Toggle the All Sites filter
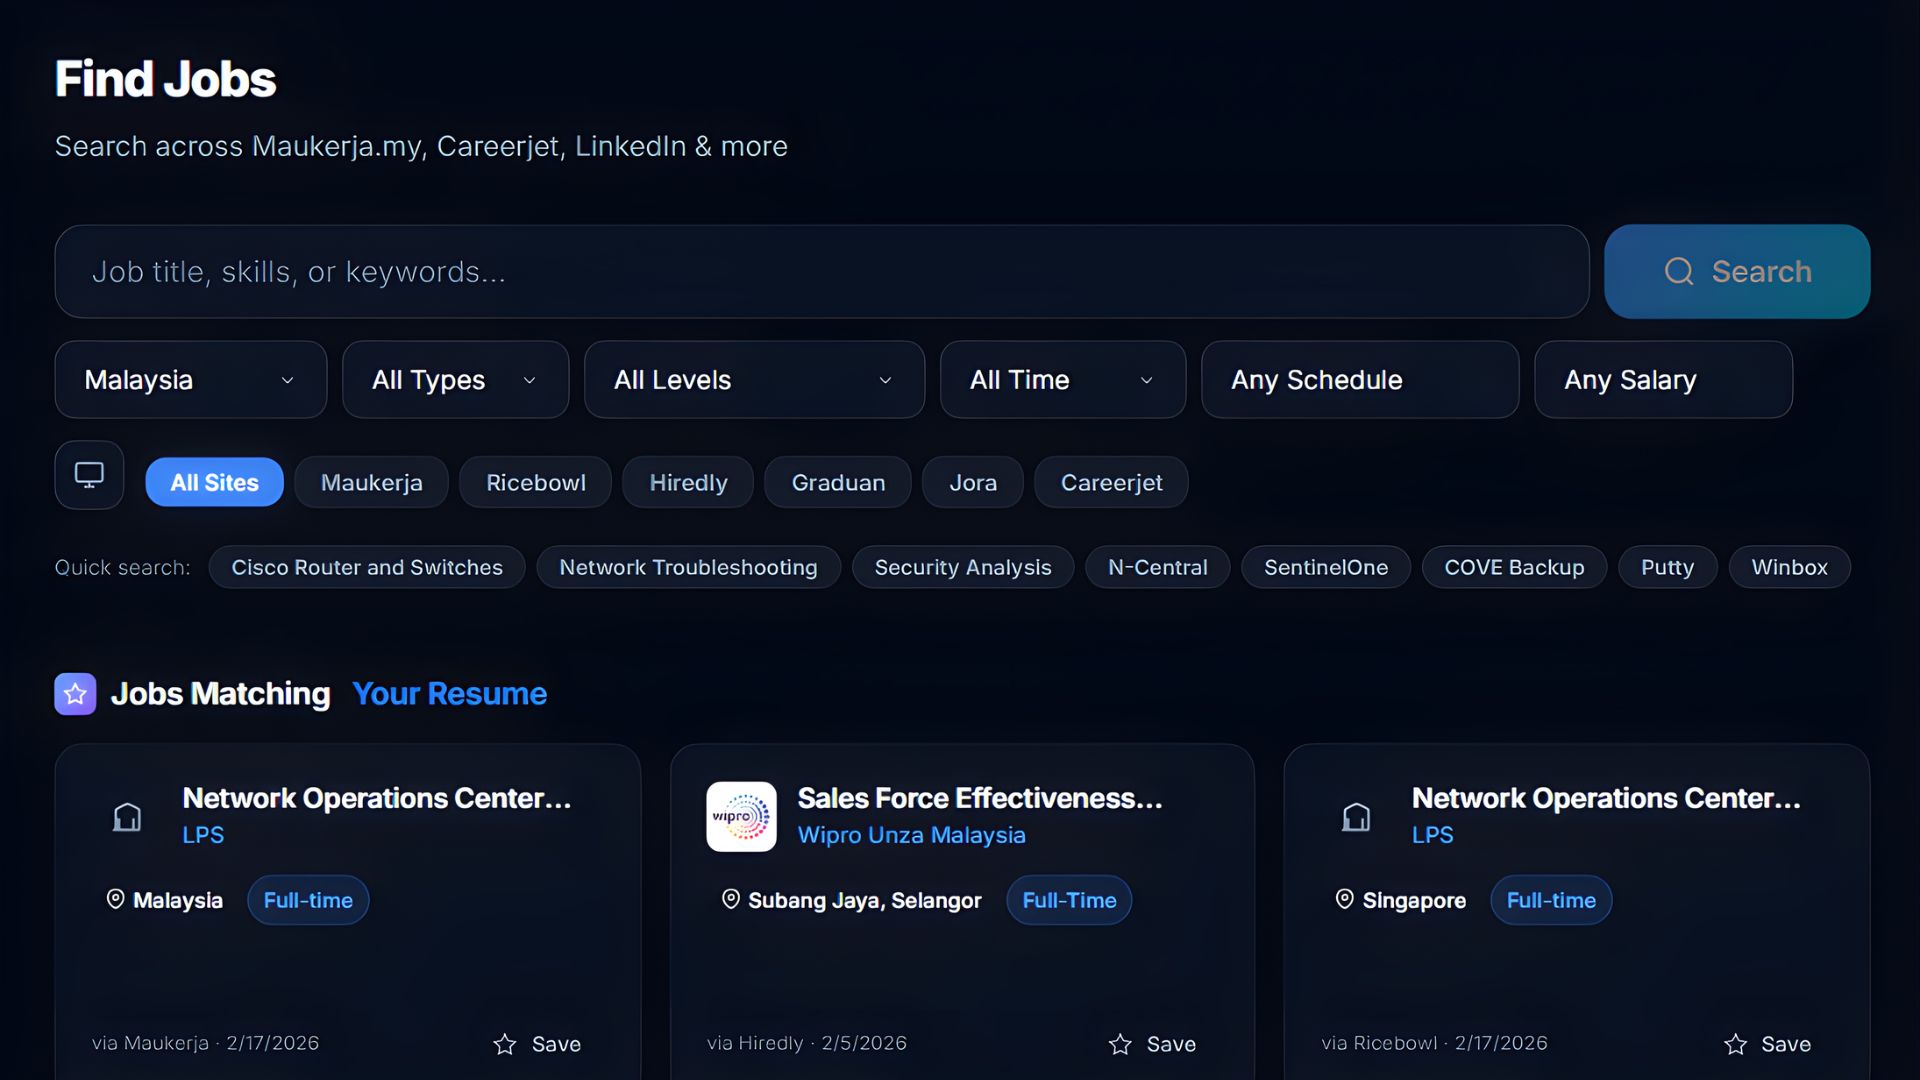Screen dimensions: 1920x1080 pos(213,481)
